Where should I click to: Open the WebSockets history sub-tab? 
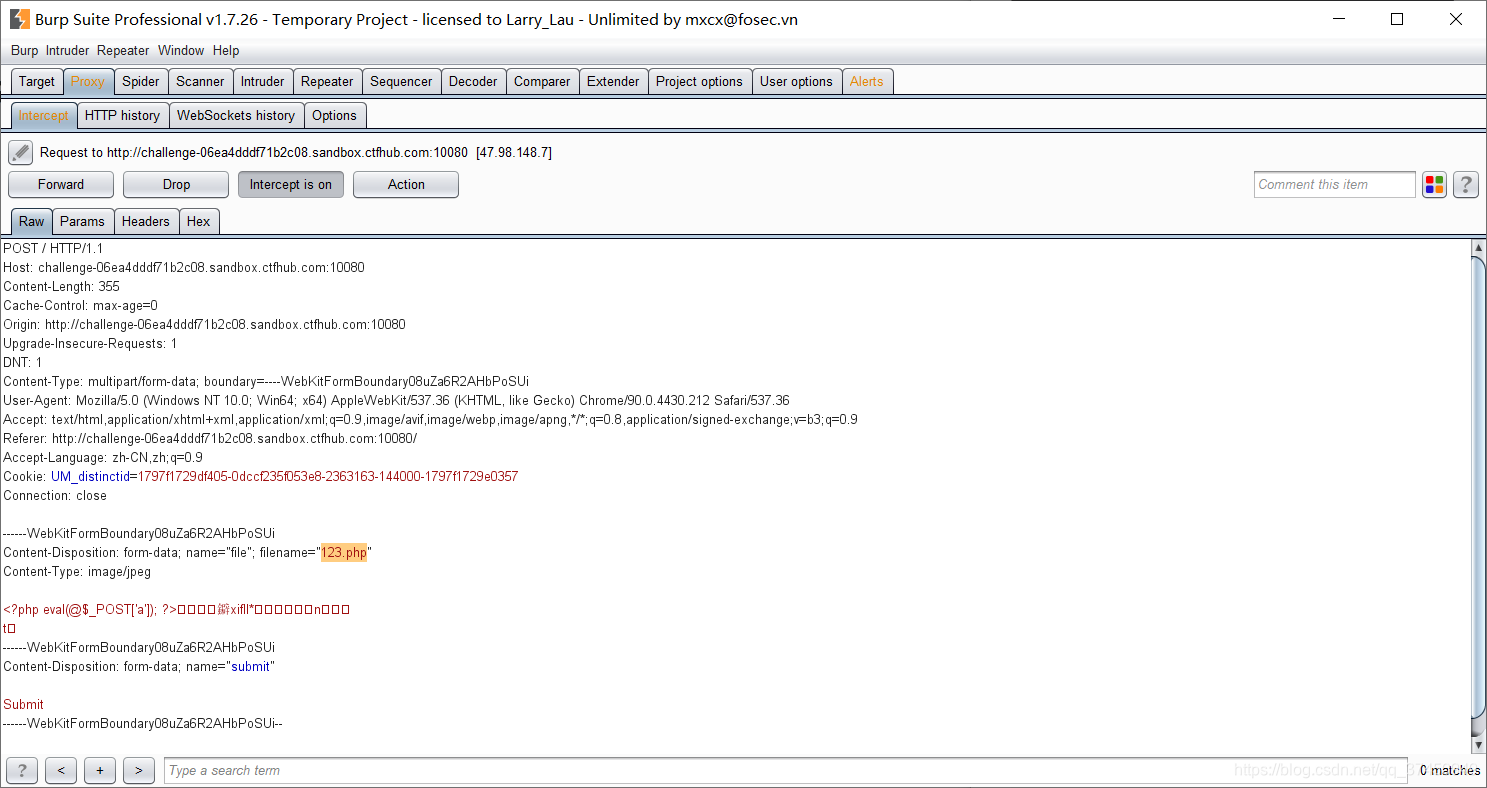point(236,115)
